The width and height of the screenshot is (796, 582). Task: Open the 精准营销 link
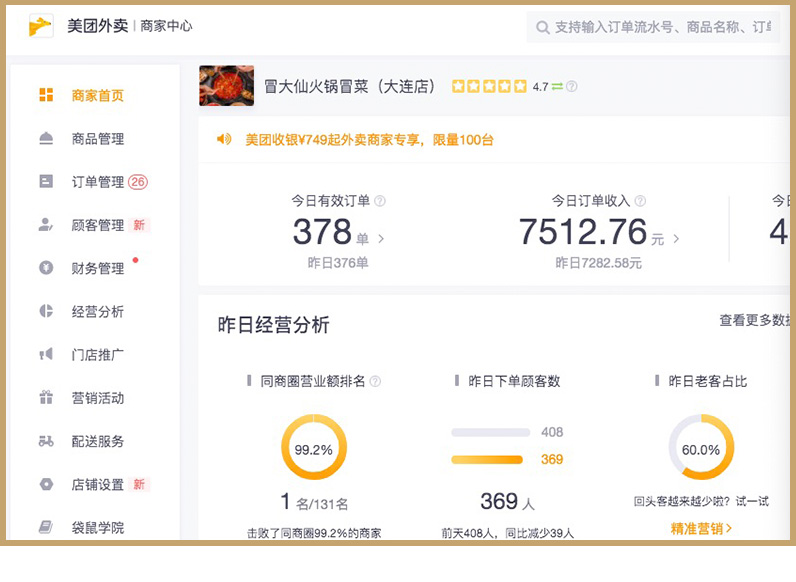click(x=701, y=529)
